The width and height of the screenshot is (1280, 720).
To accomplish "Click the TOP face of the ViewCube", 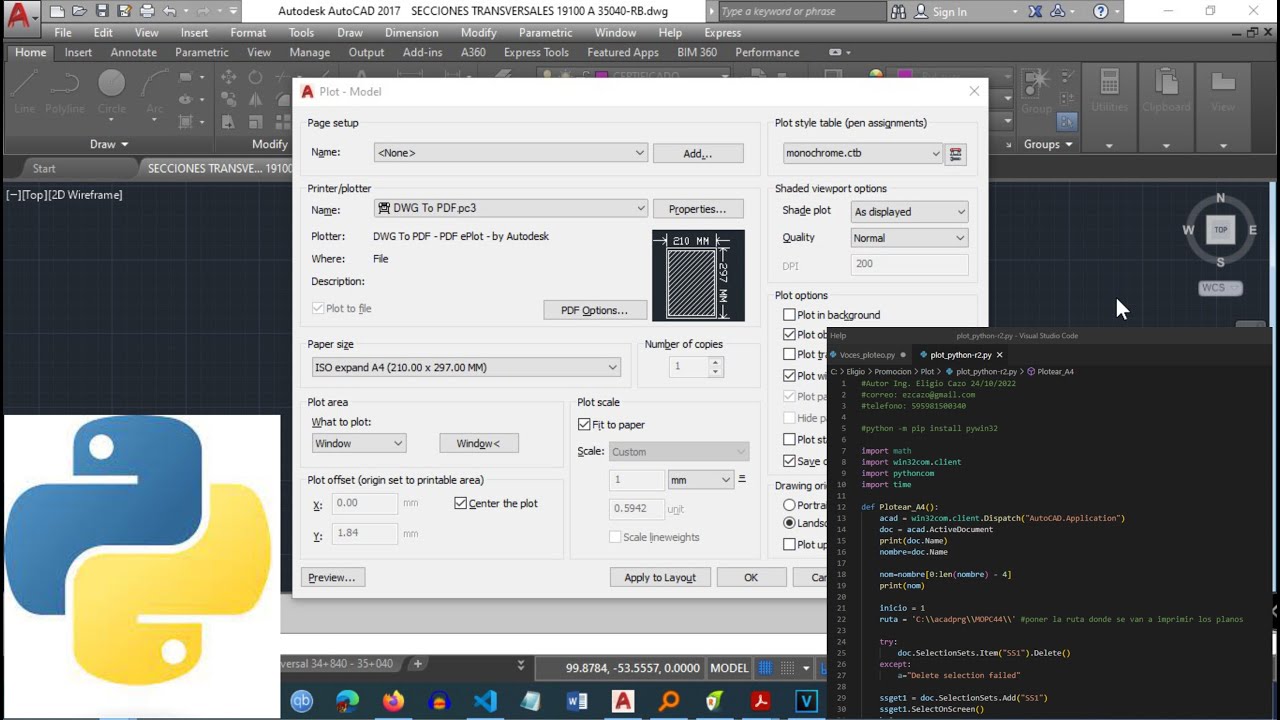I will pyautogui.click(x=1220, y=230).
